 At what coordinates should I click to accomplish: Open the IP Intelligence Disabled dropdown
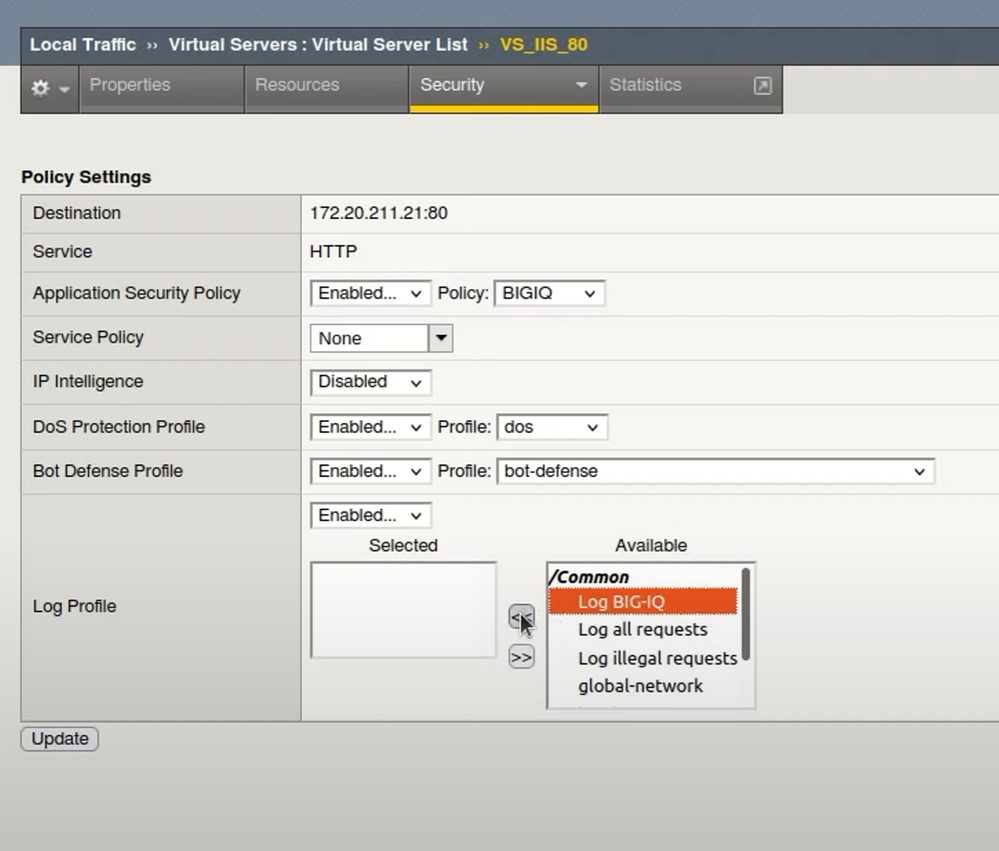pos(370,382)
